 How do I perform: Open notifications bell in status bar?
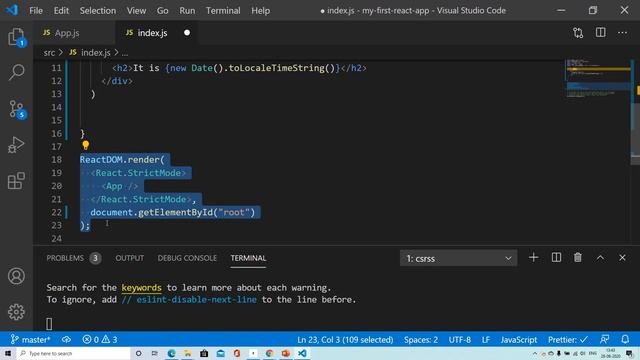click(x=625, y=340)
